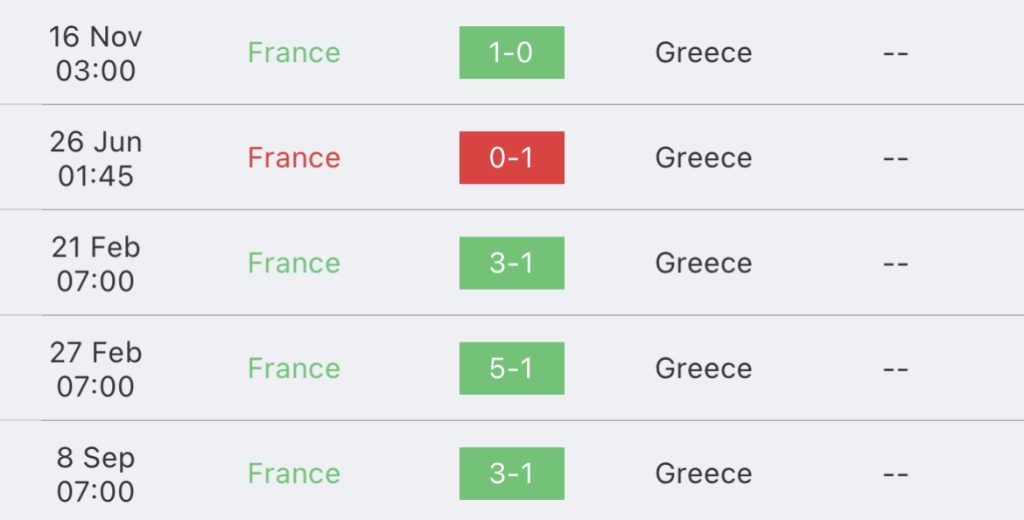Select France in the 8 Sep row
The width and height of the screenshot is (1024, 520).
(294, 474)
